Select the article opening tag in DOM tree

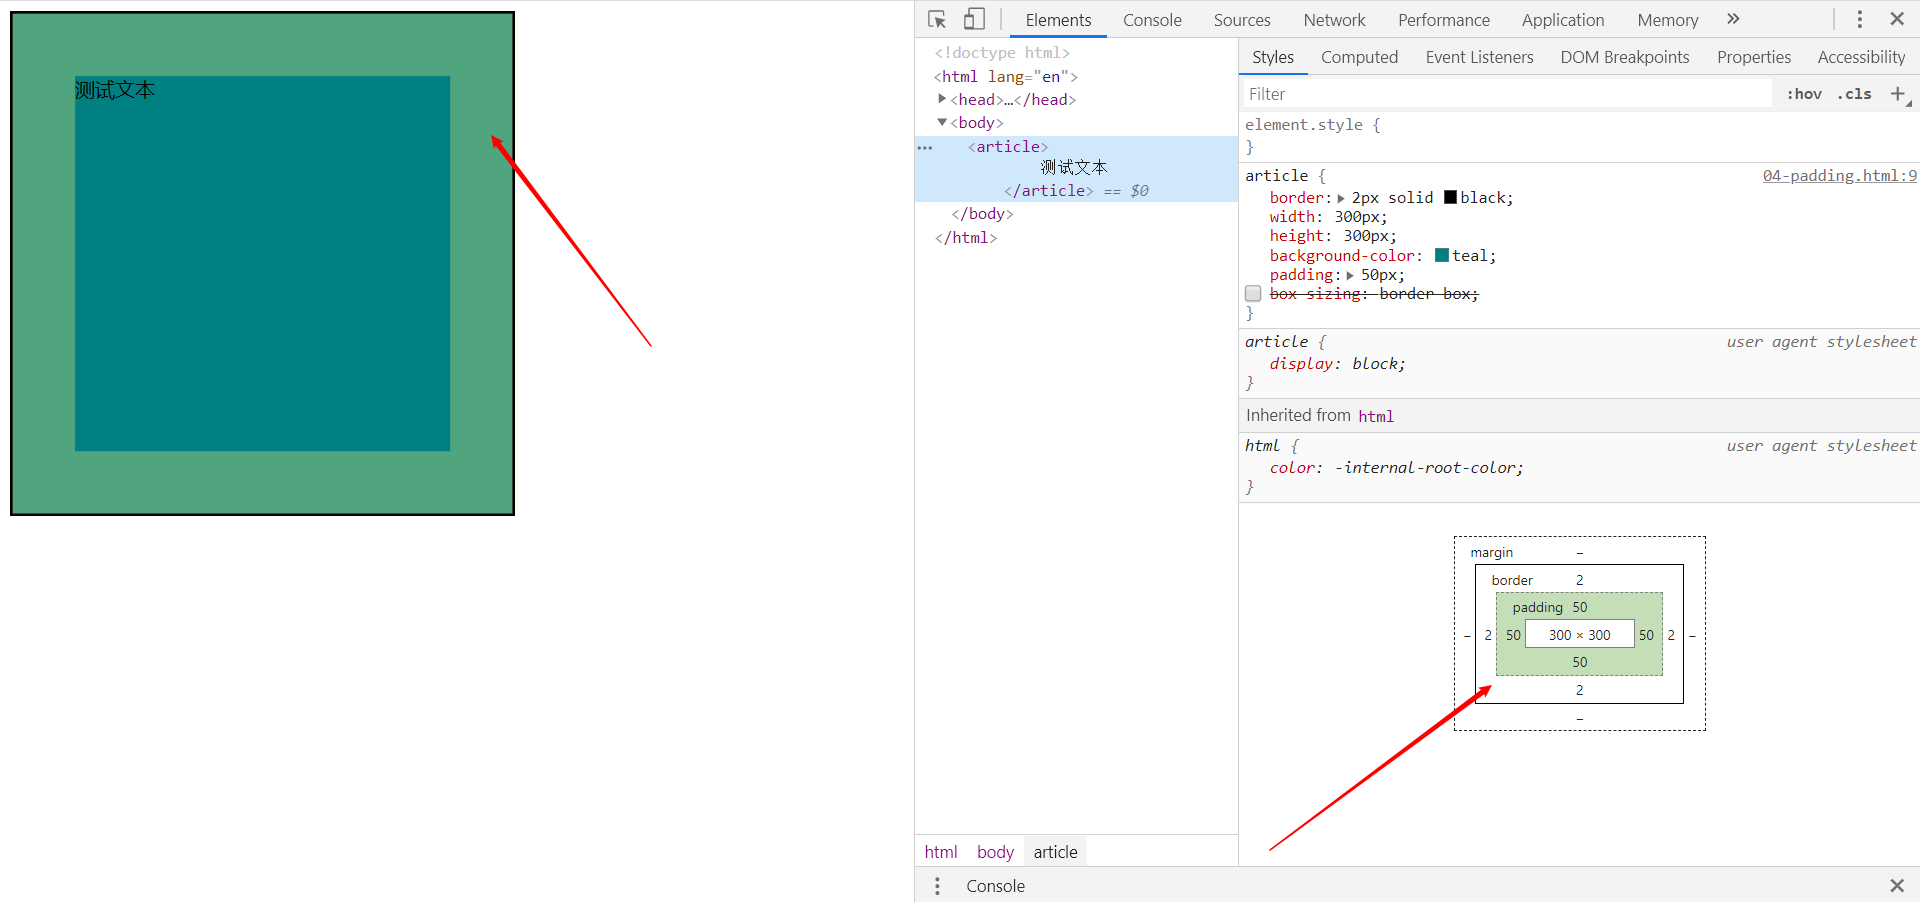click(1008, 146)
